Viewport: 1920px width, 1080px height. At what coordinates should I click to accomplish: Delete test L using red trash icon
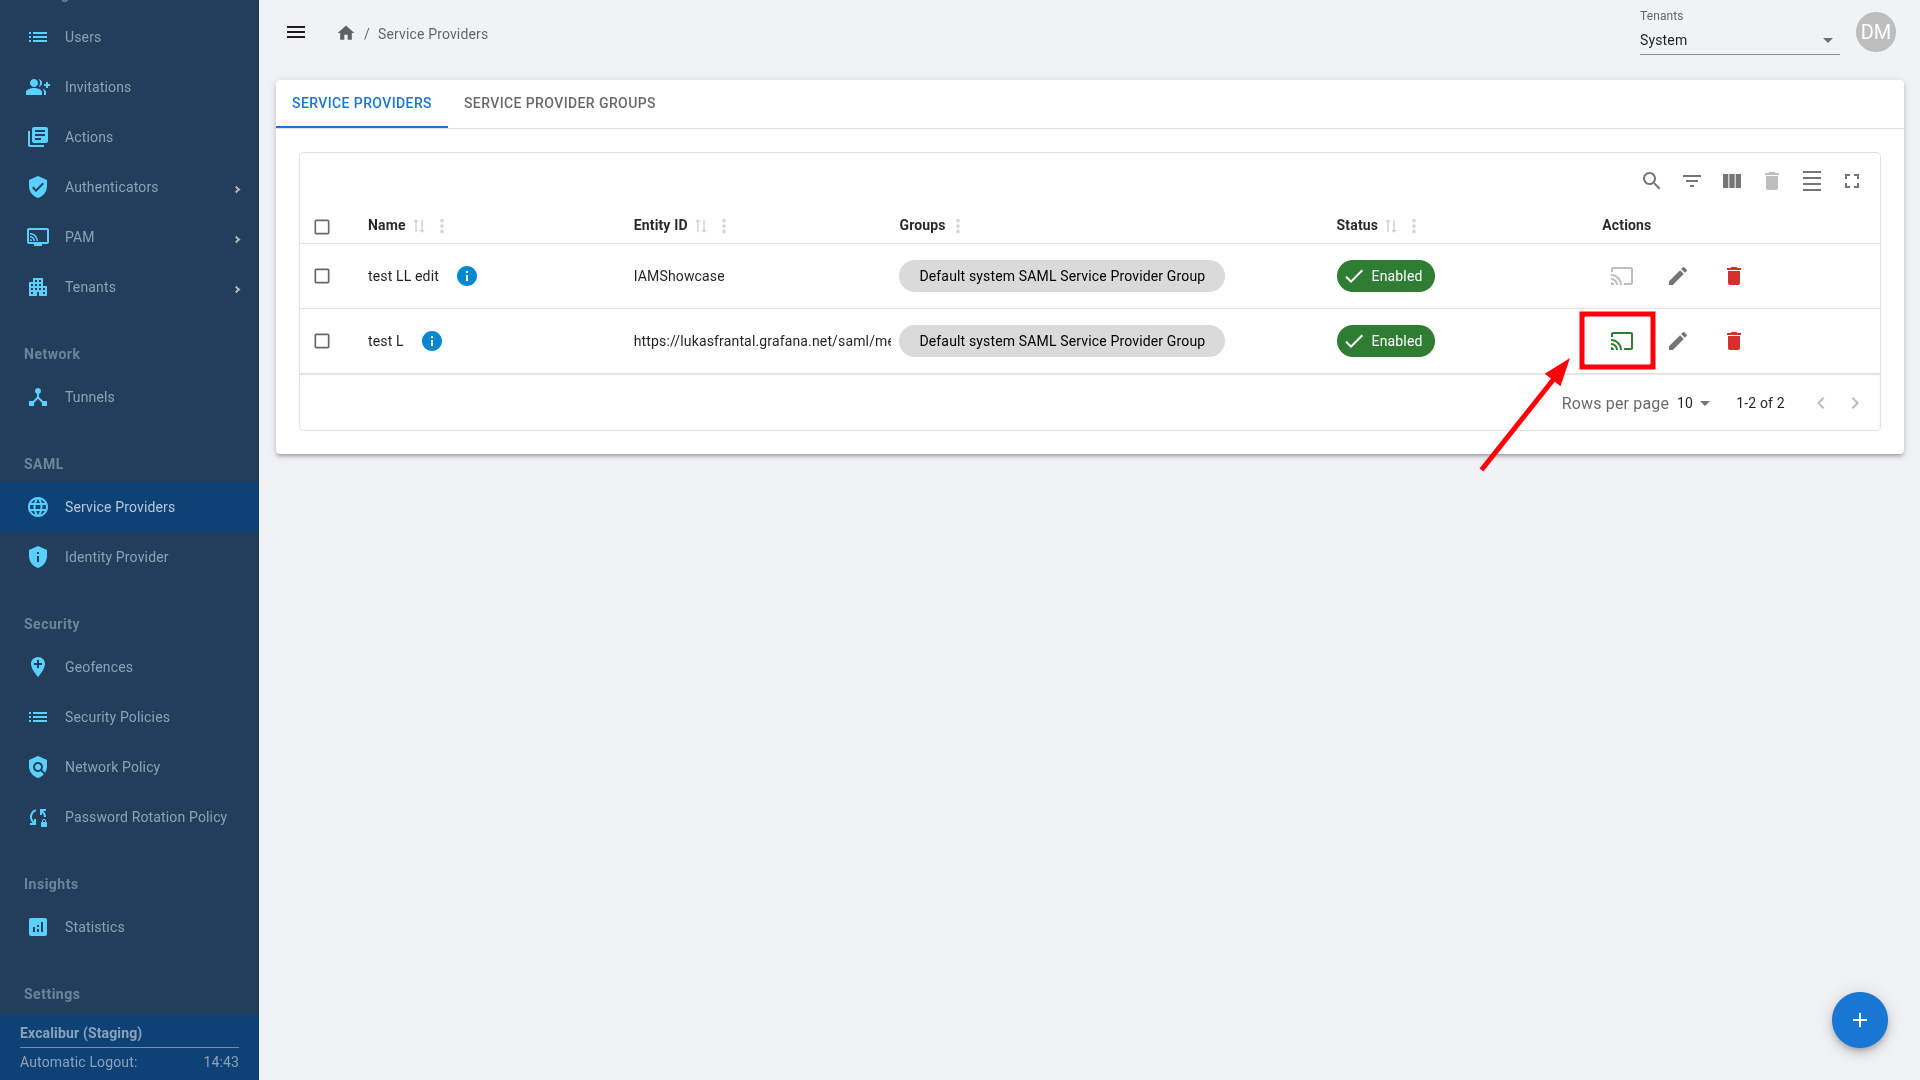[x=1734, y=341]
